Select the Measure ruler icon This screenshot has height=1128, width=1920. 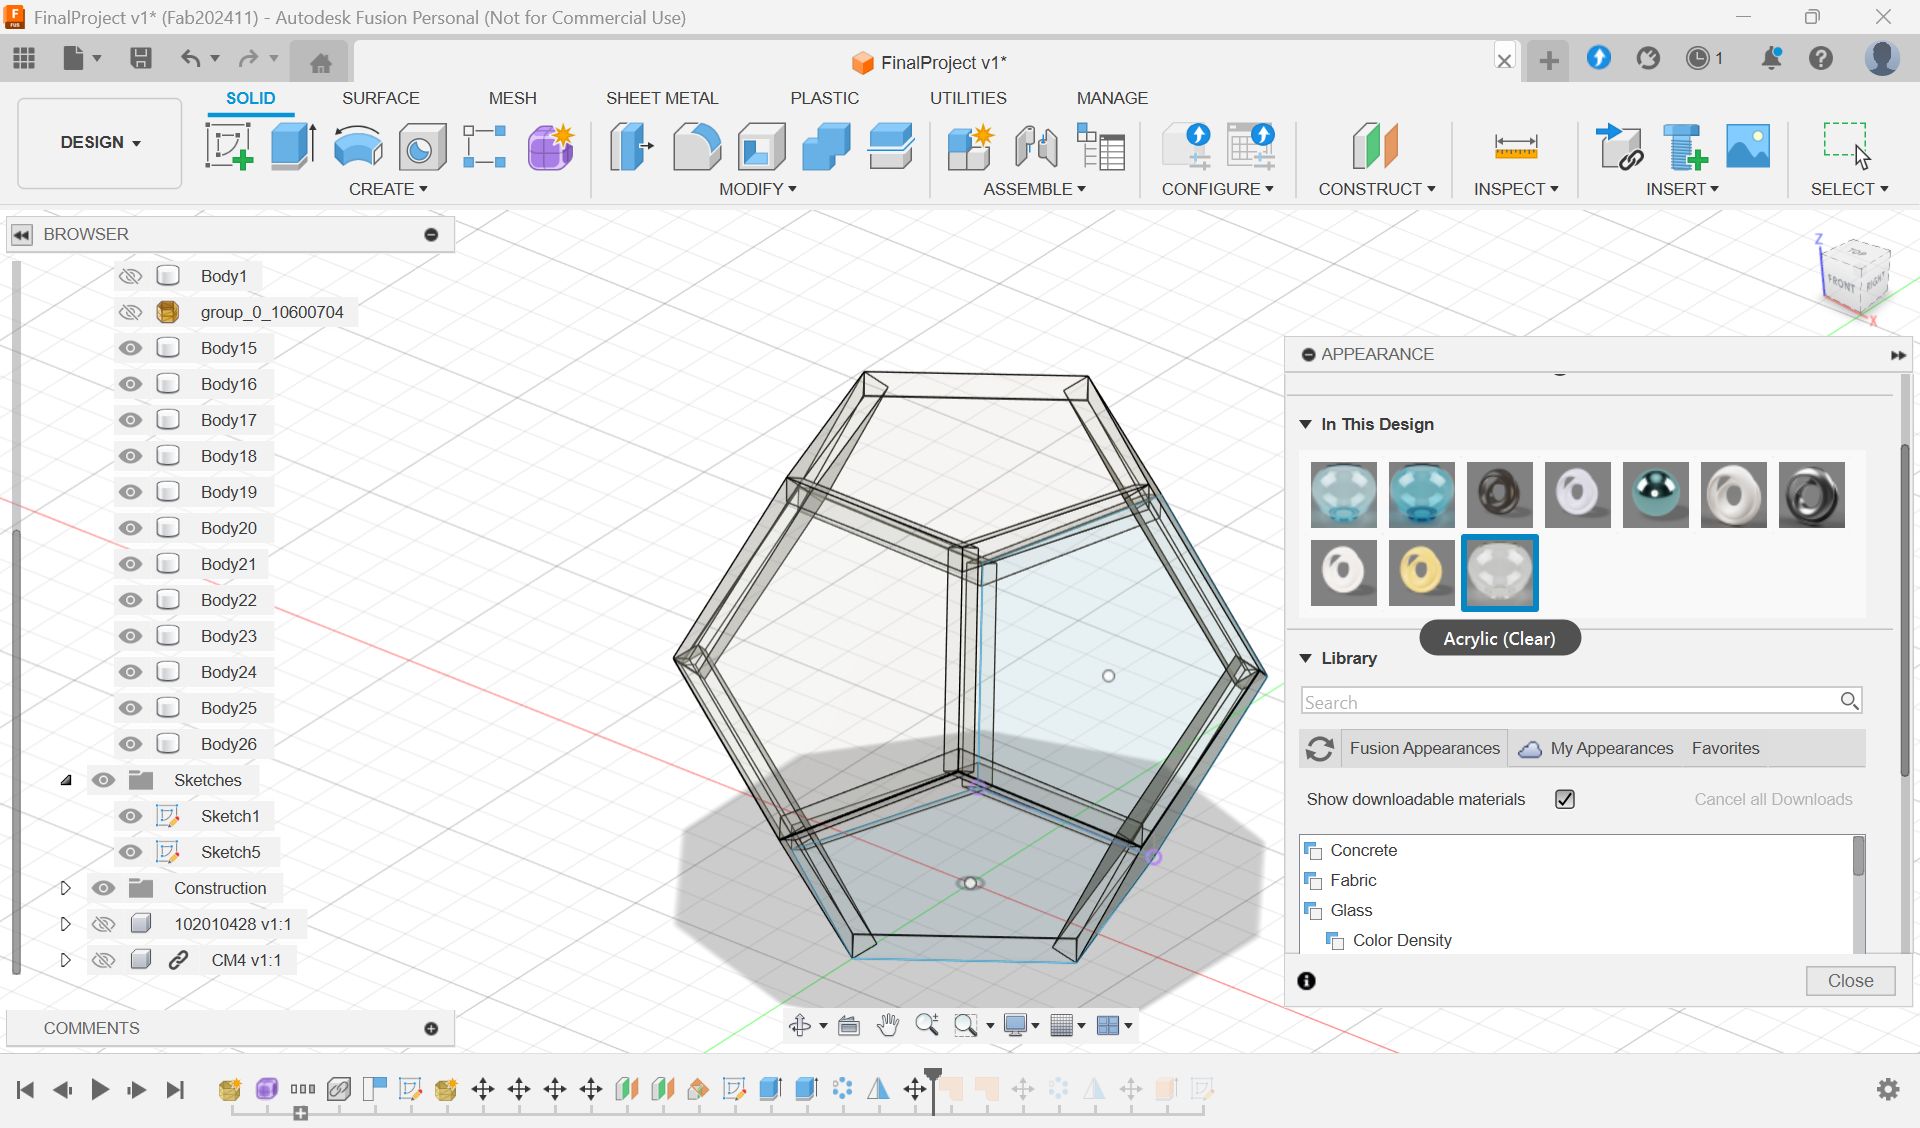[x=1515, y=147]
